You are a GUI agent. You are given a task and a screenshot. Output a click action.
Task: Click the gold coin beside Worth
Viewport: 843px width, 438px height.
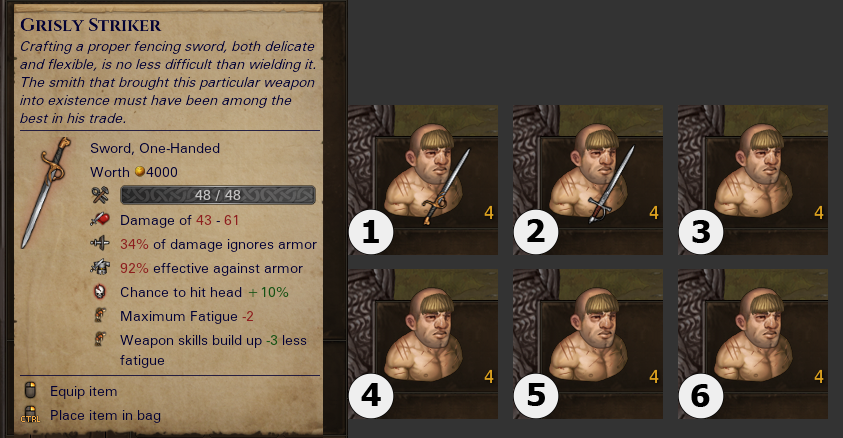point(140,171)
